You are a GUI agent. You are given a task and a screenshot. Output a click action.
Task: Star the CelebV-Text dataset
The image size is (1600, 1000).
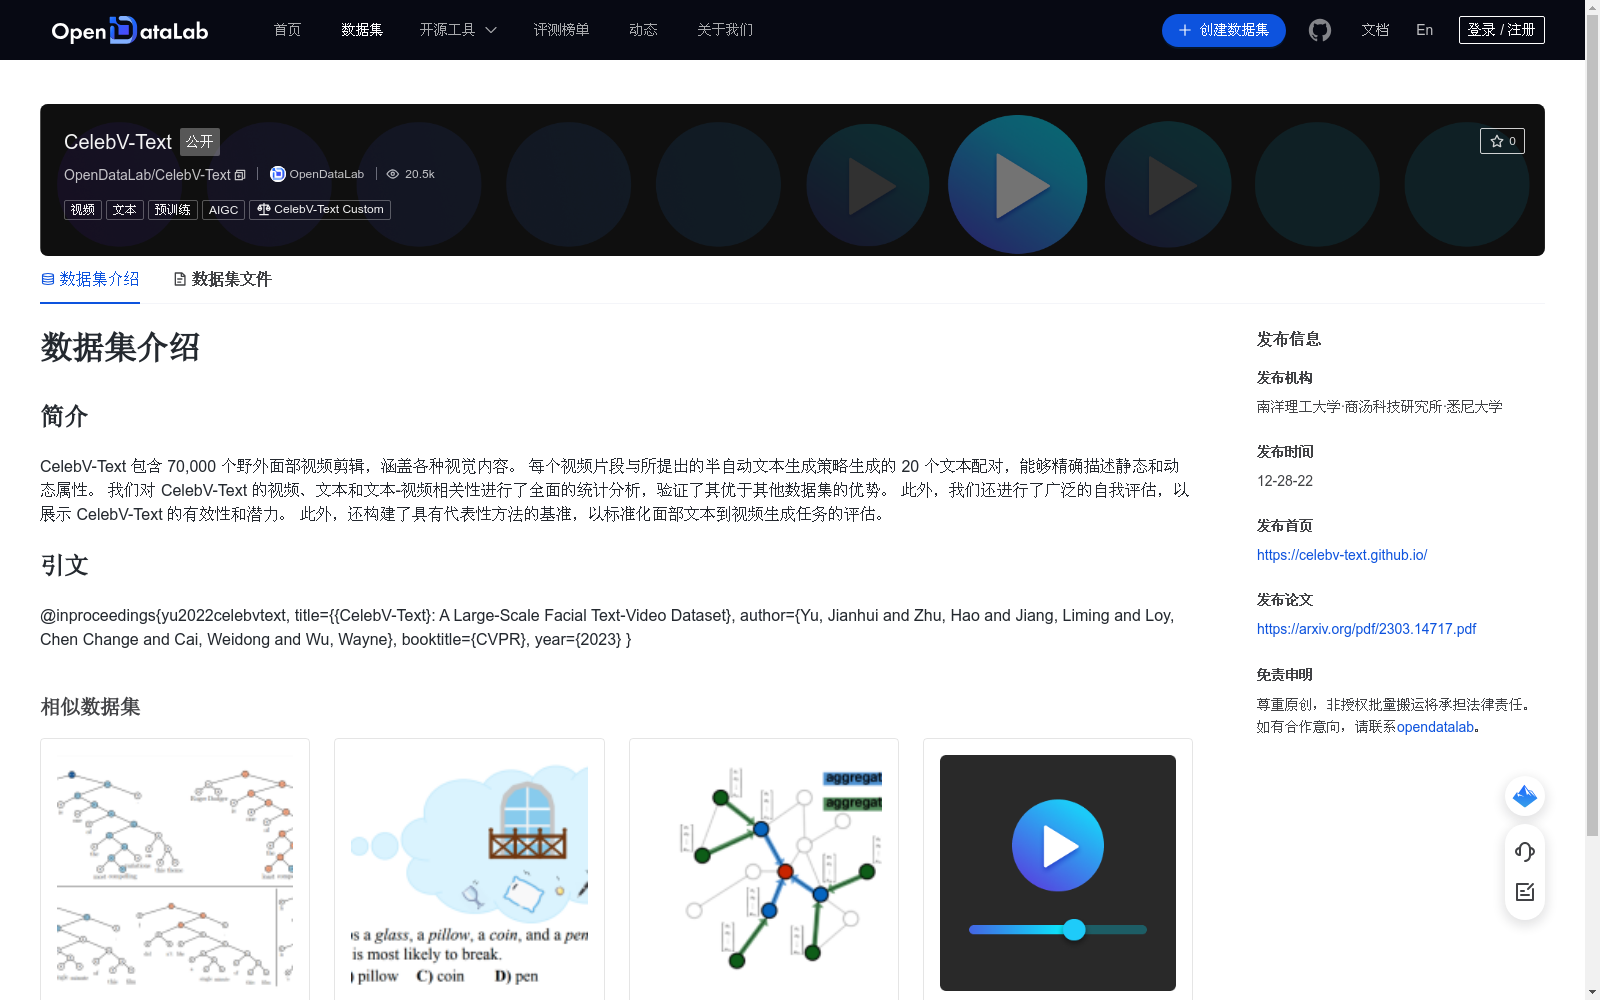1502,141
